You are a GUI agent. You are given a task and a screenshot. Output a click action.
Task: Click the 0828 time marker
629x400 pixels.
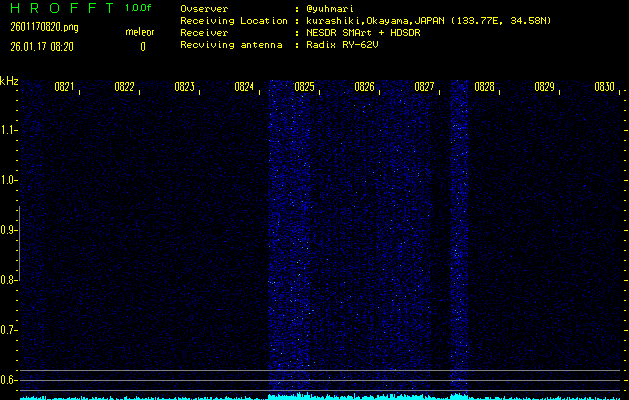485,87
